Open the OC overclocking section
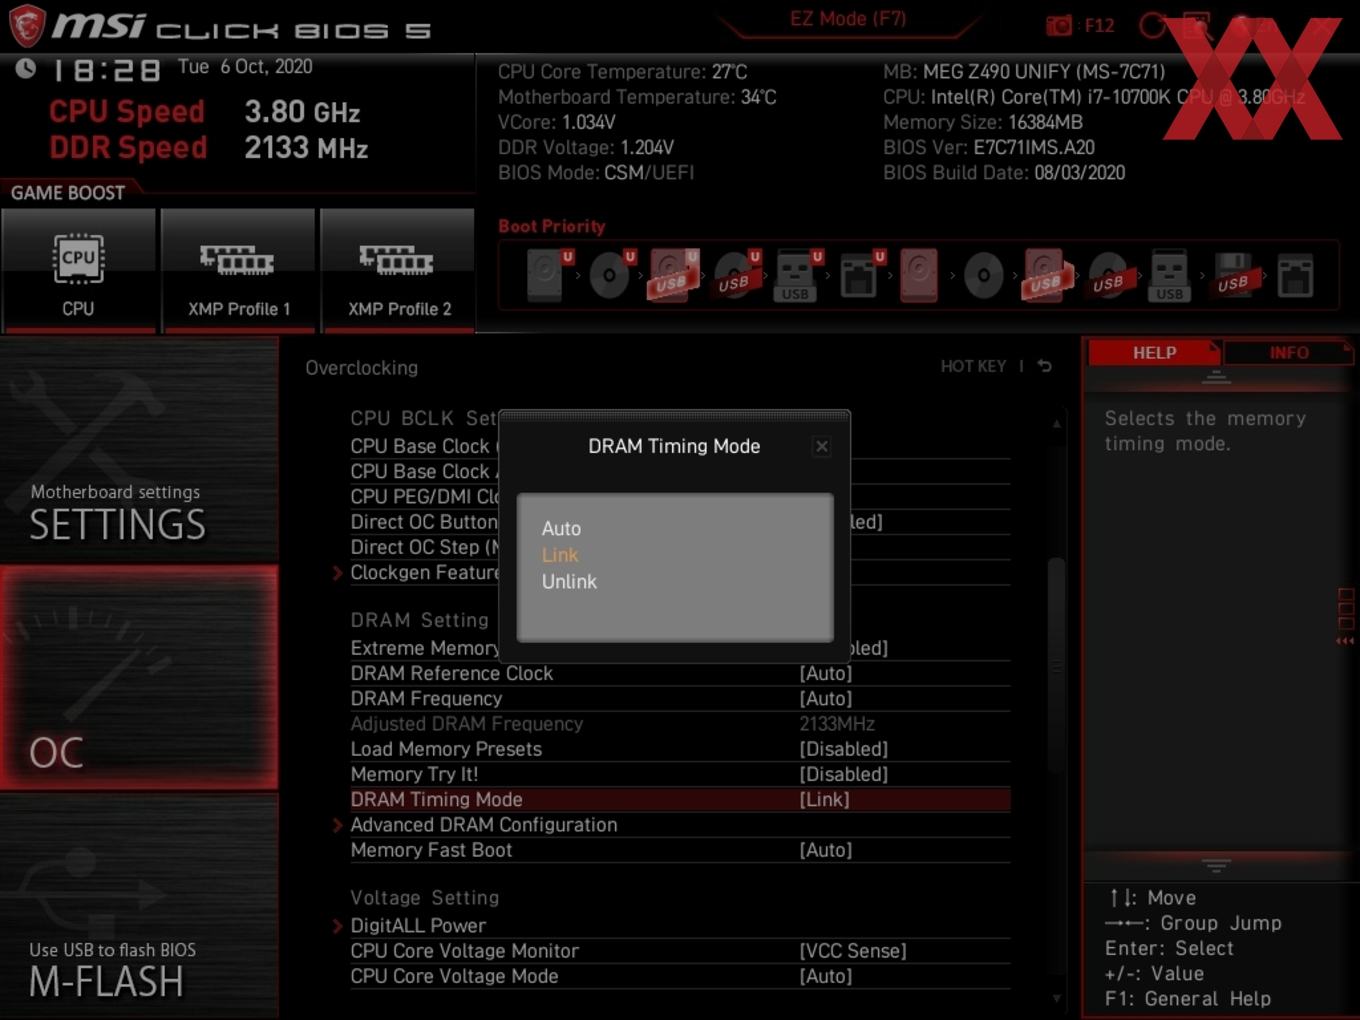This screenshot has height=1020, width=1360. pyautogui.click(x=139, y=678)
